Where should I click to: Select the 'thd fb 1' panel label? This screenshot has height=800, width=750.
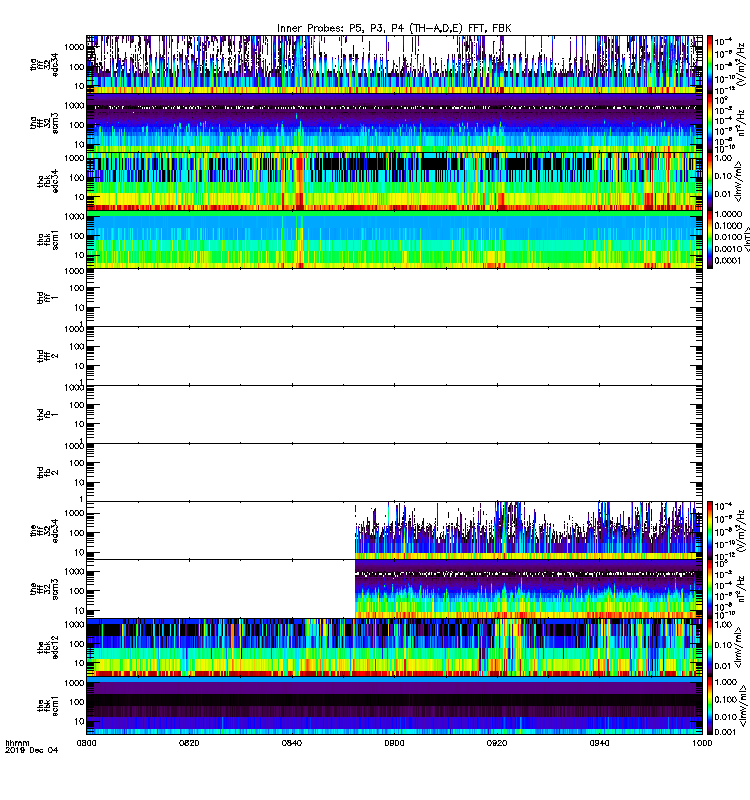point(47,414)
